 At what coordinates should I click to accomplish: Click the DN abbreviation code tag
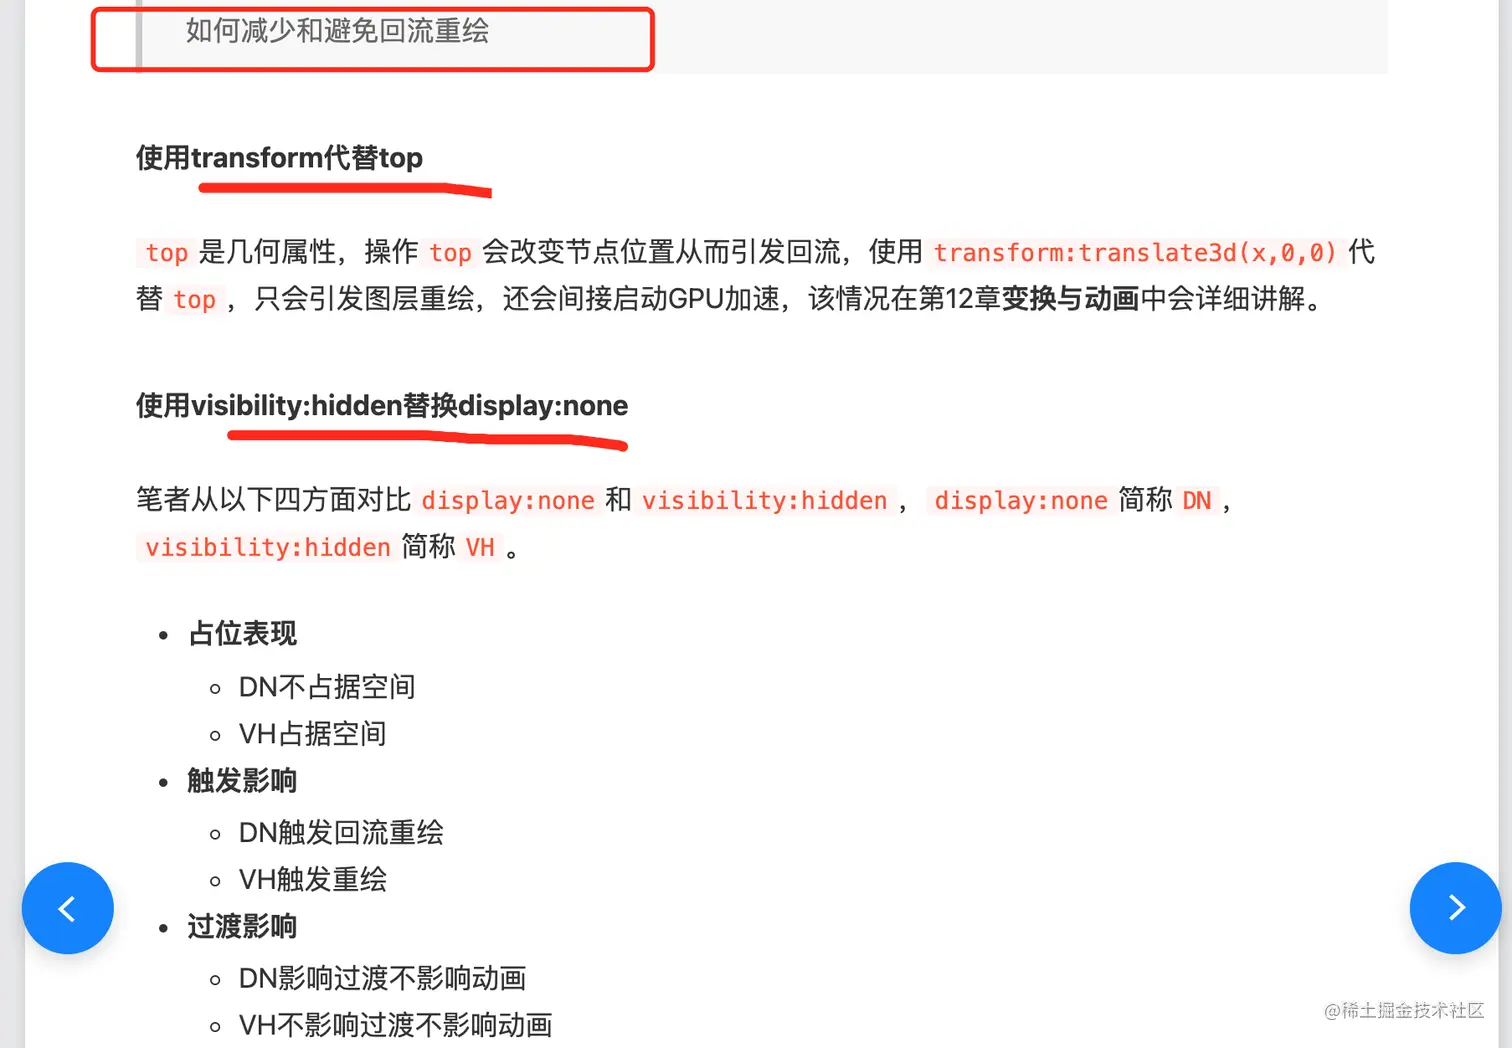pyautogui.click(x=1196, y=500)
